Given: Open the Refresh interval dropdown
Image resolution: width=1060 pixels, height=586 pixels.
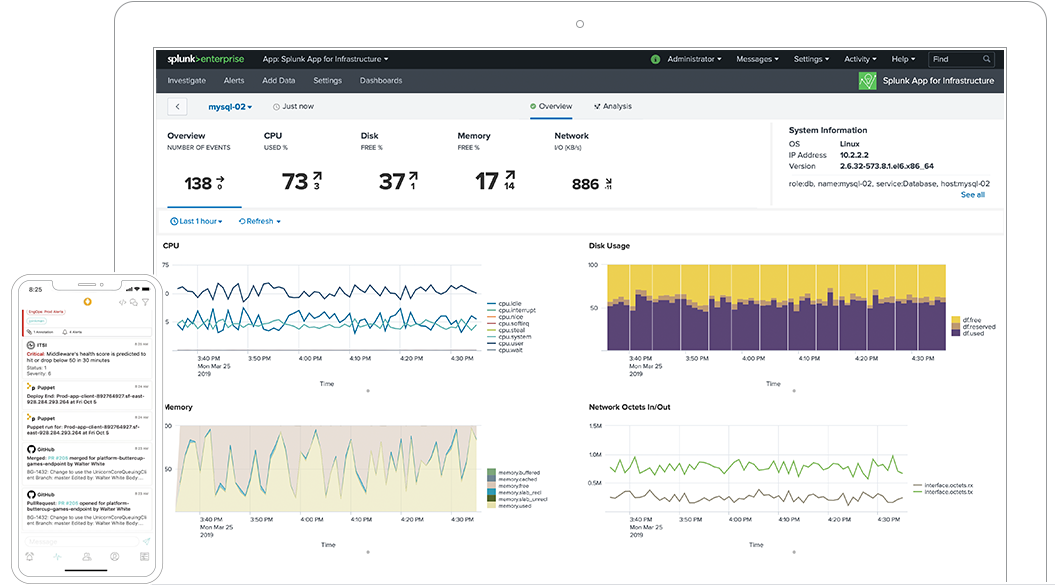Looking at the screenshot, I should [x=260, y=222].
